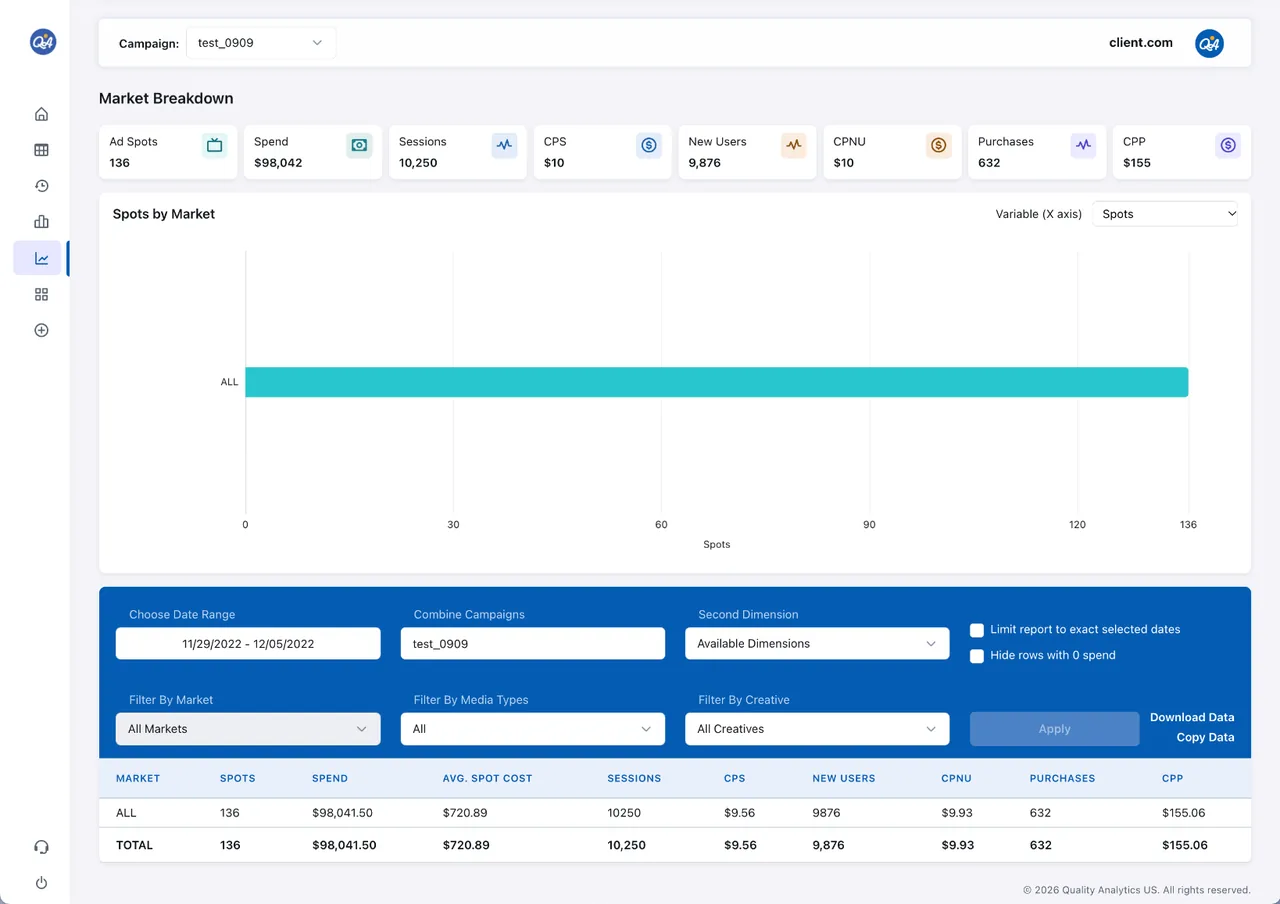This screenshot has width=1280, height=904.
Task: Click the ALL market row cell
Action: (126, 813)
